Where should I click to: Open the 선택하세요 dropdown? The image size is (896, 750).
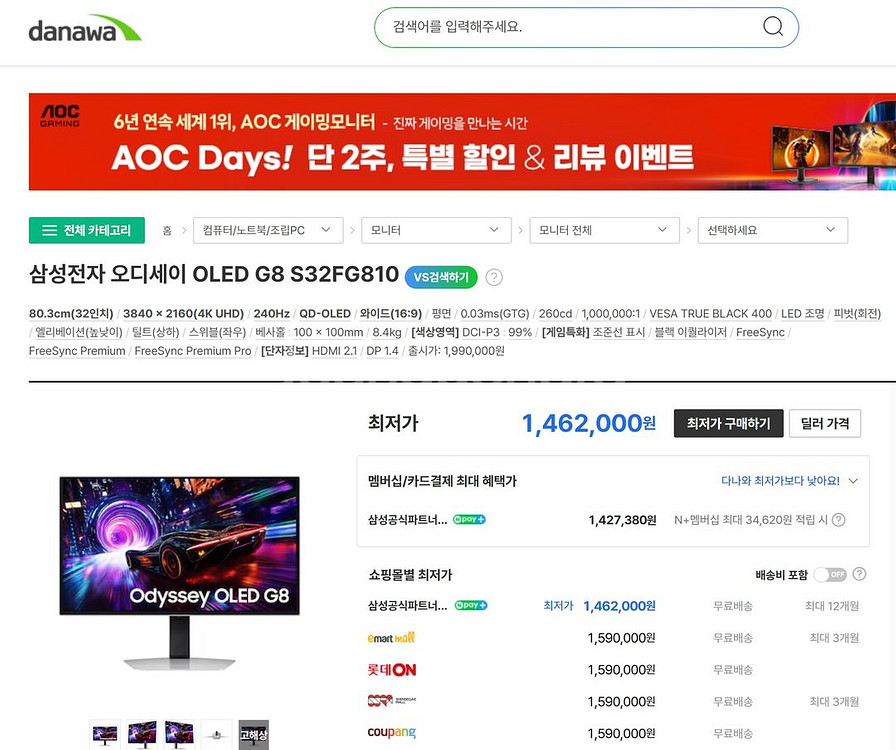click(x=773, y=230)
